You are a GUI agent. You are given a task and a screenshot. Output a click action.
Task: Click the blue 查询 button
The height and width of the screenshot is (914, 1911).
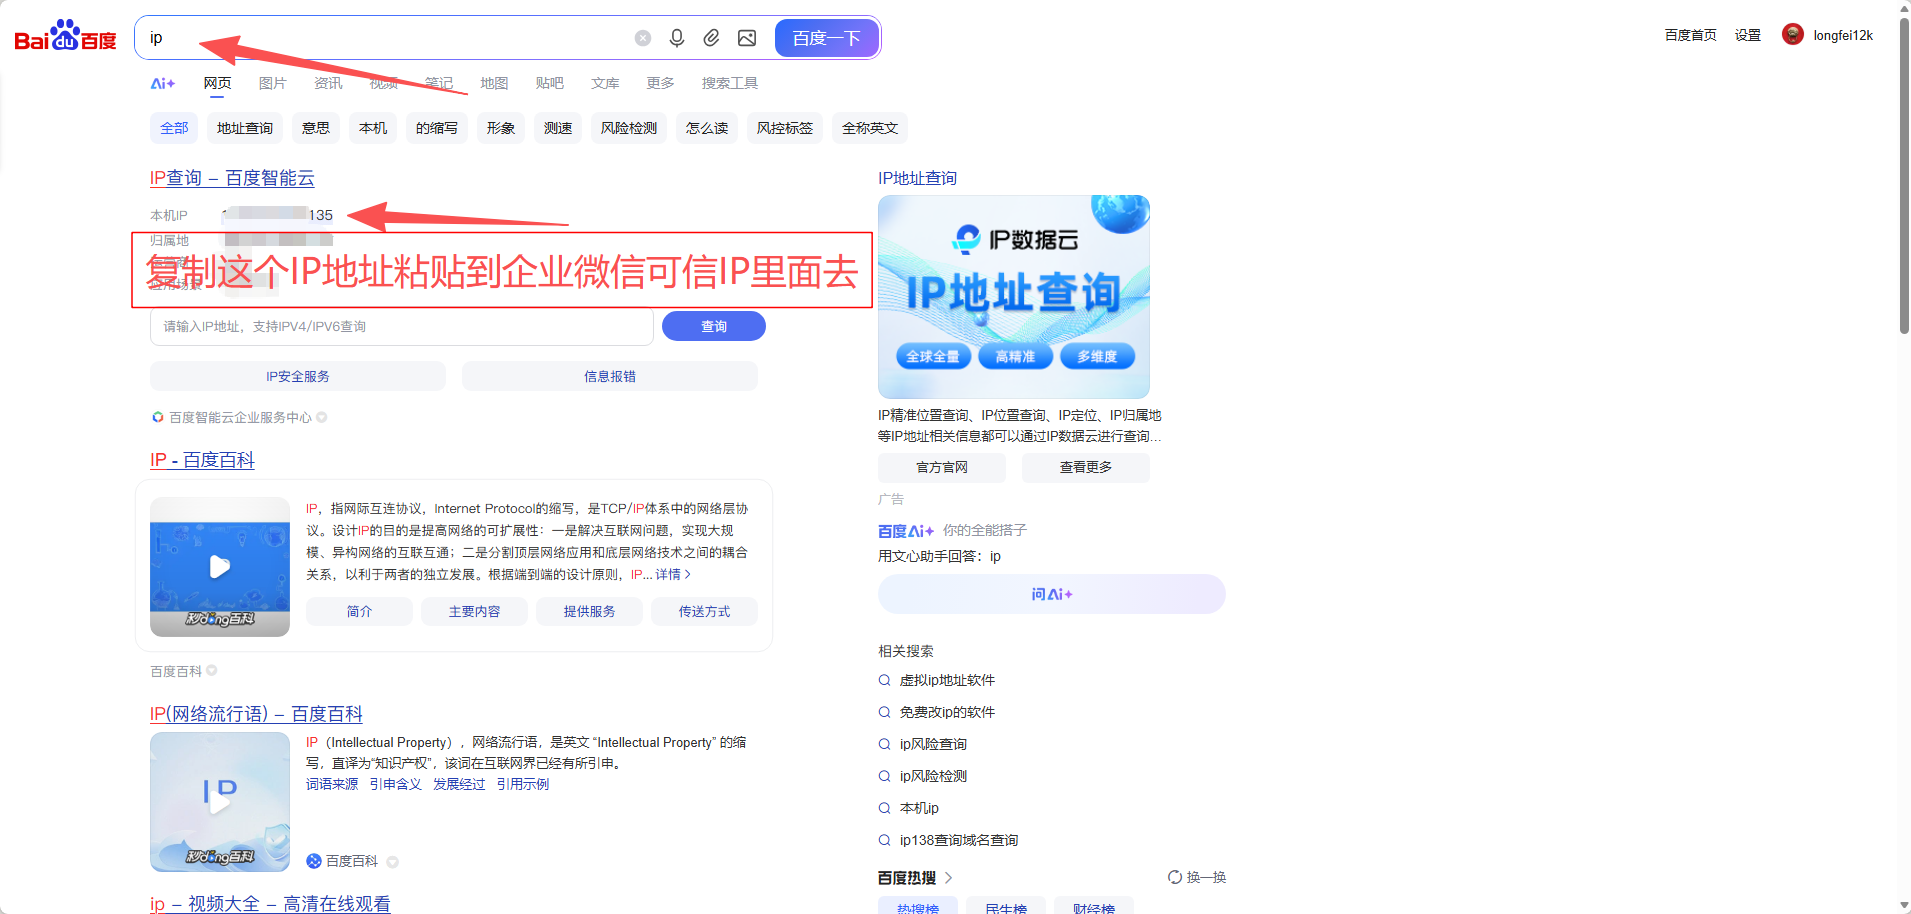pos(714,326)
